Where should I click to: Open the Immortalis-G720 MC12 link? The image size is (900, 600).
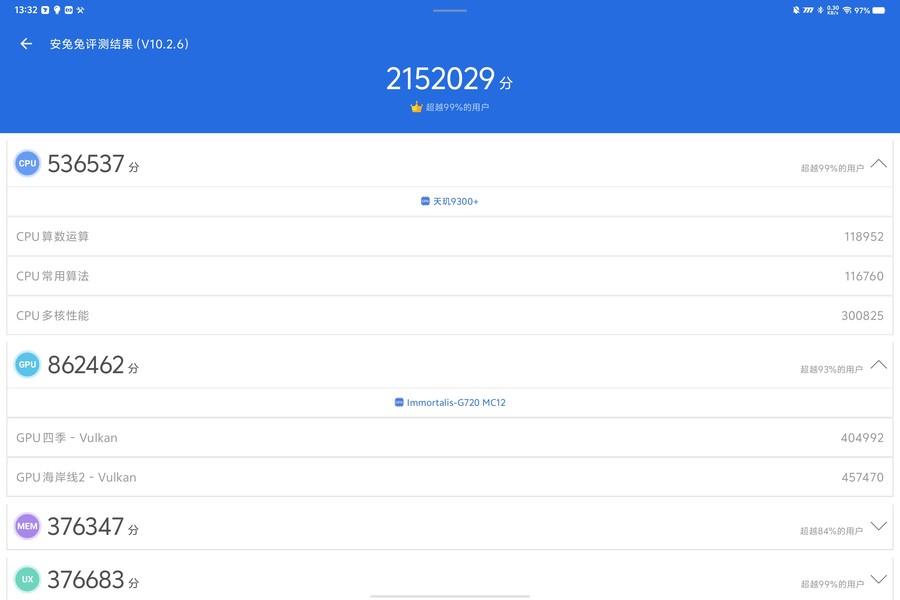pos(450,403)
